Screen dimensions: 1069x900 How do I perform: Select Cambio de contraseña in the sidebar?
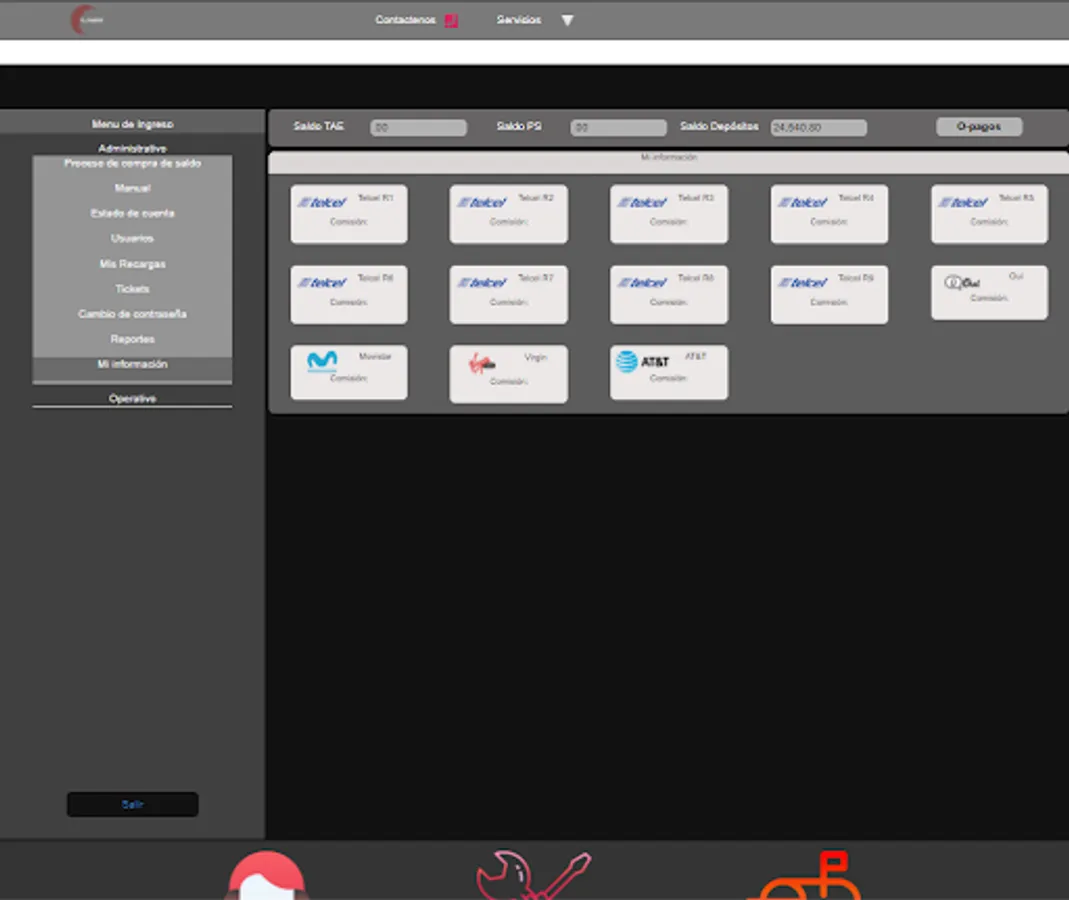[x=132, y=313]
